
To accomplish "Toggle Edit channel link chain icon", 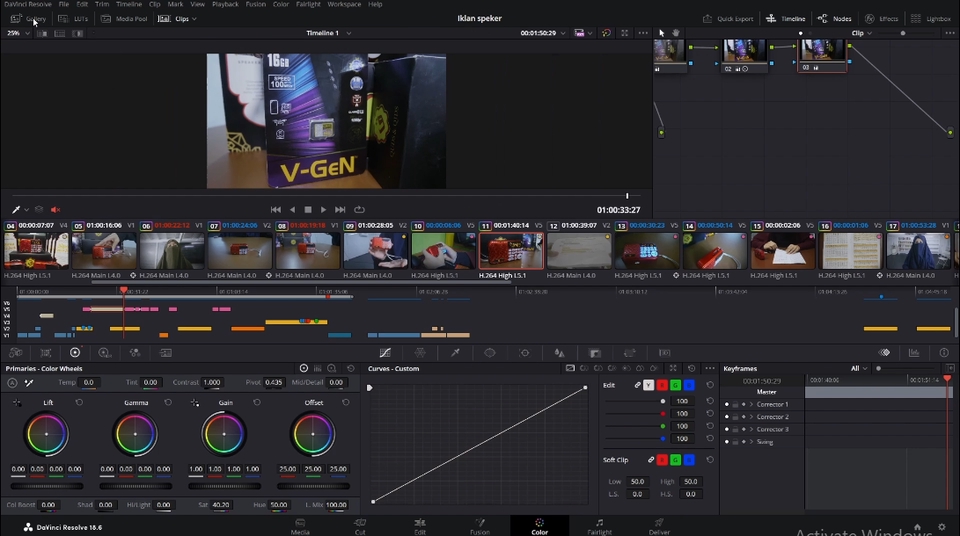I will [x=637, y=385].
